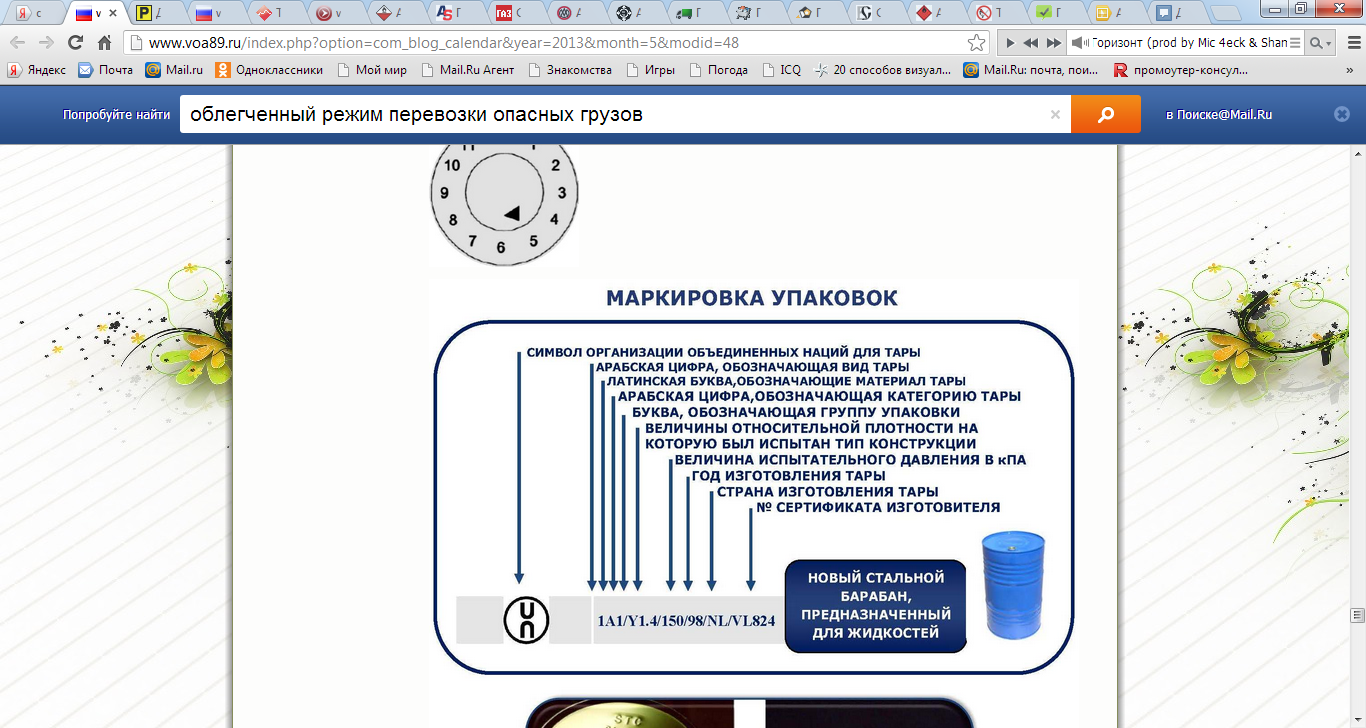Open the Погода bookmark
The image size is (1366, 728).
[x=718, y=70]
